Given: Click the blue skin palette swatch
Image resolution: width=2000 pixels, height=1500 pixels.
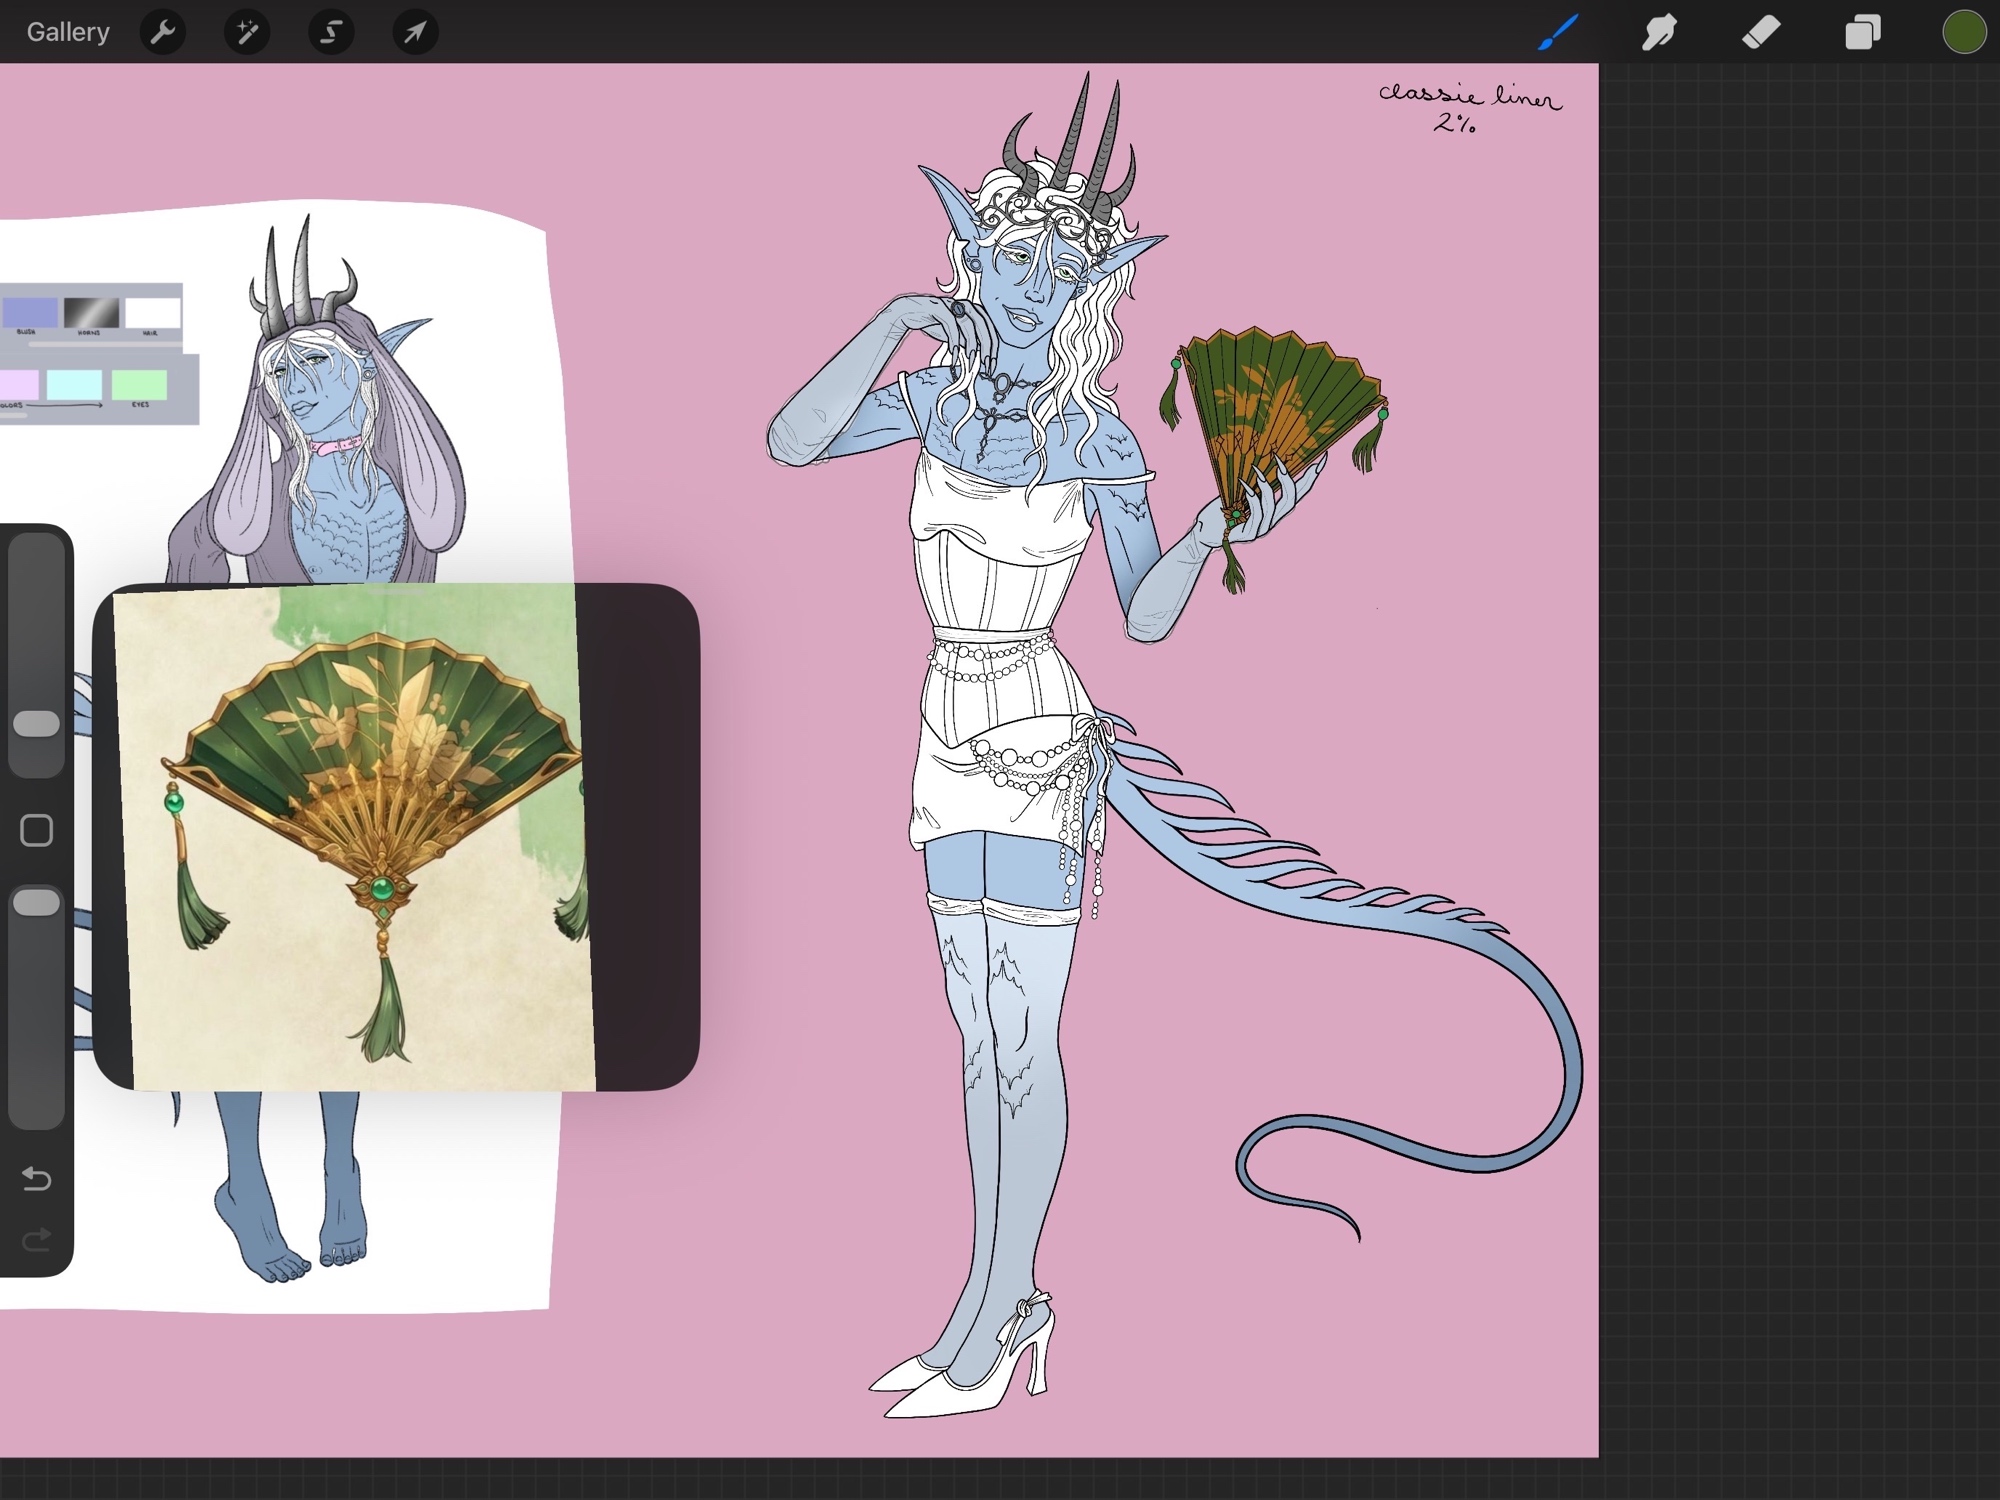Looking at the screenshot, I should [x=30, y=313].
